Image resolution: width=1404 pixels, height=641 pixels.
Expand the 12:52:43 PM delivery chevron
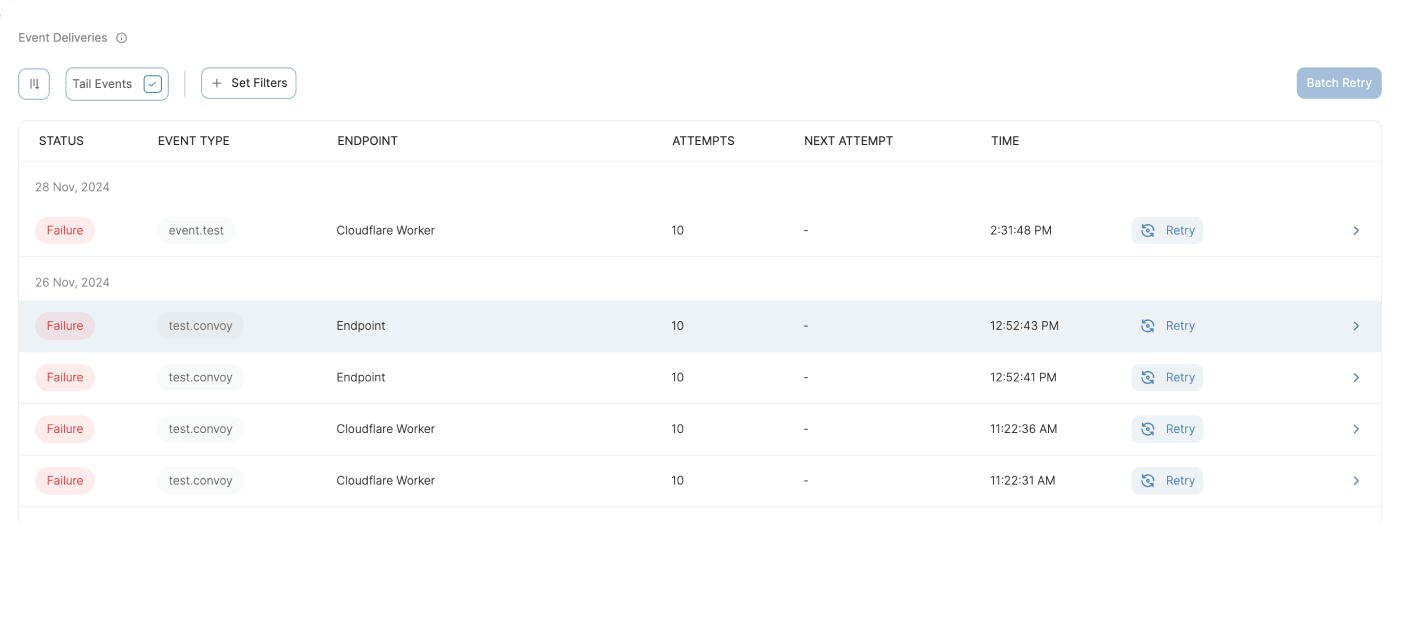[1356, 326]
